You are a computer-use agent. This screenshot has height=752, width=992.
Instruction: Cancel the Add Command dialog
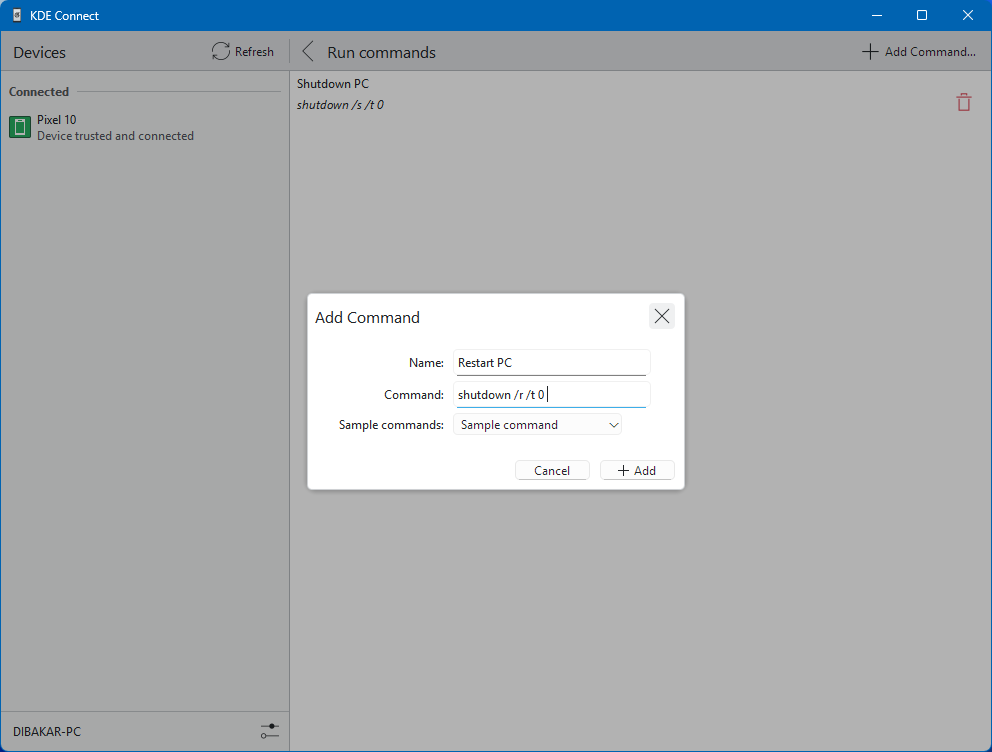[x=552, y=471]
